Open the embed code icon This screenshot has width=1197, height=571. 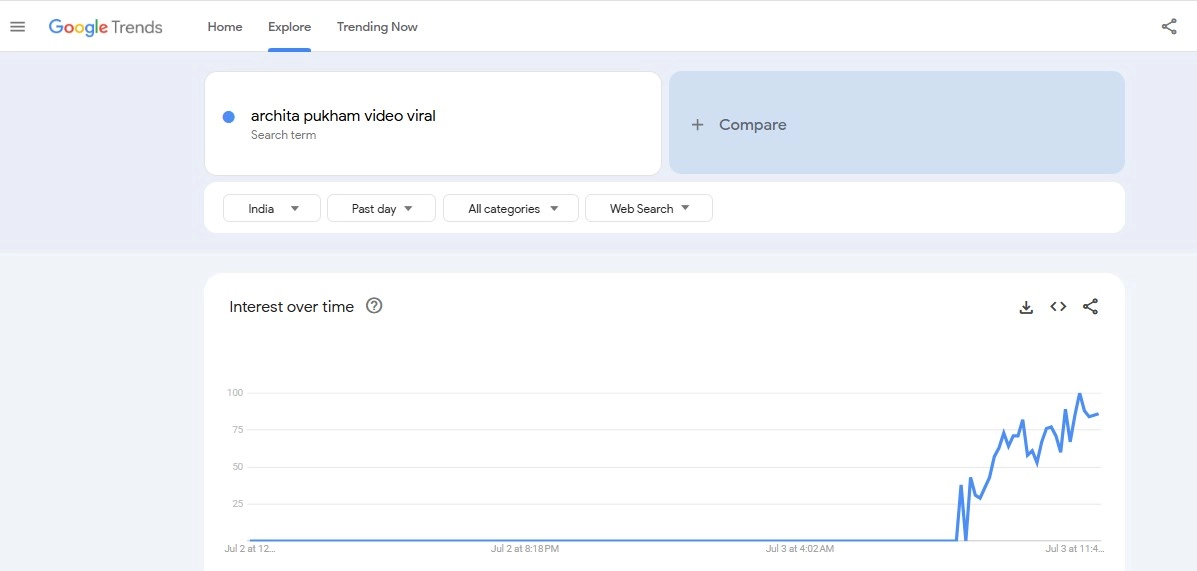coord(1058,307)
